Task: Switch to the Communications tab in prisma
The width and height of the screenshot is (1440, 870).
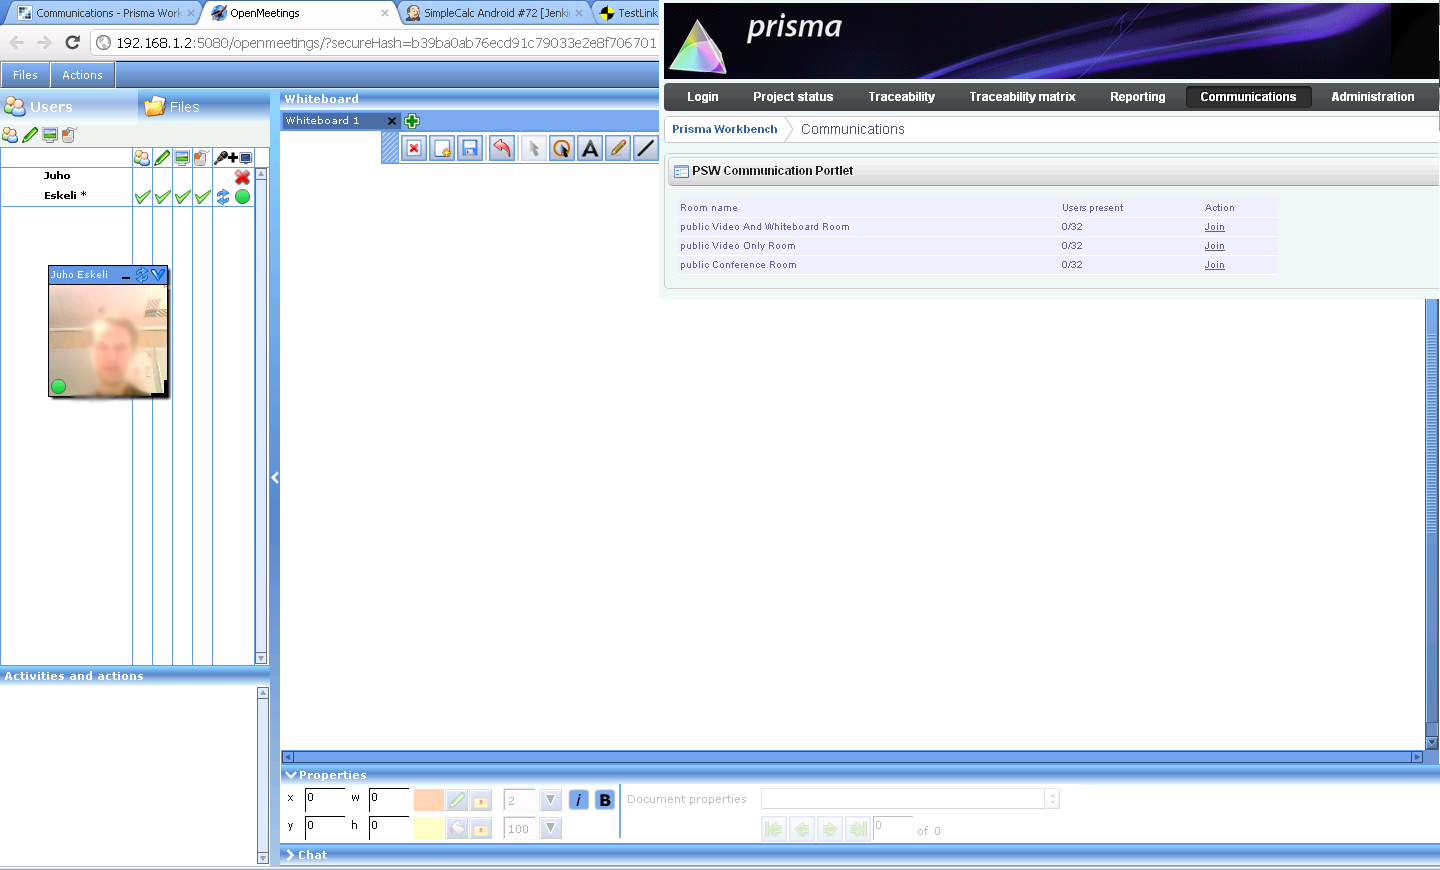Action: (1248, 97)
